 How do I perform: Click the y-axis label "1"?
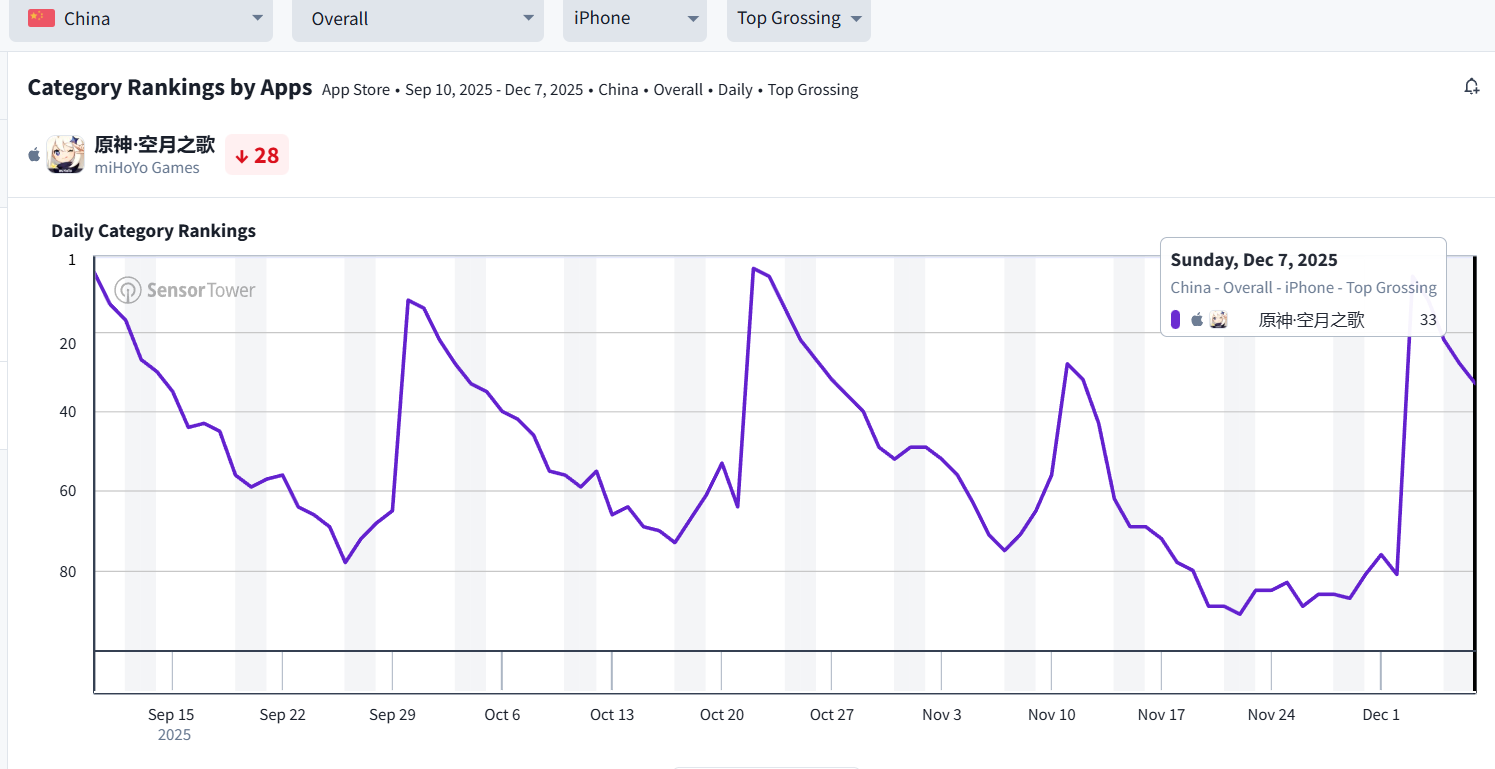(72, 260)
